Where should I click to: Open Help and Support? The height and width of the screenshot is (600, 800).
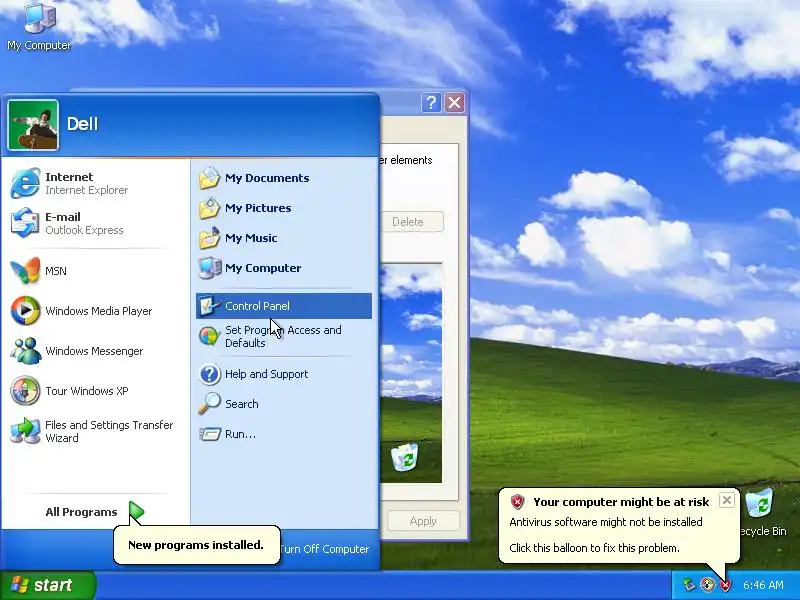tap(284, 374)
